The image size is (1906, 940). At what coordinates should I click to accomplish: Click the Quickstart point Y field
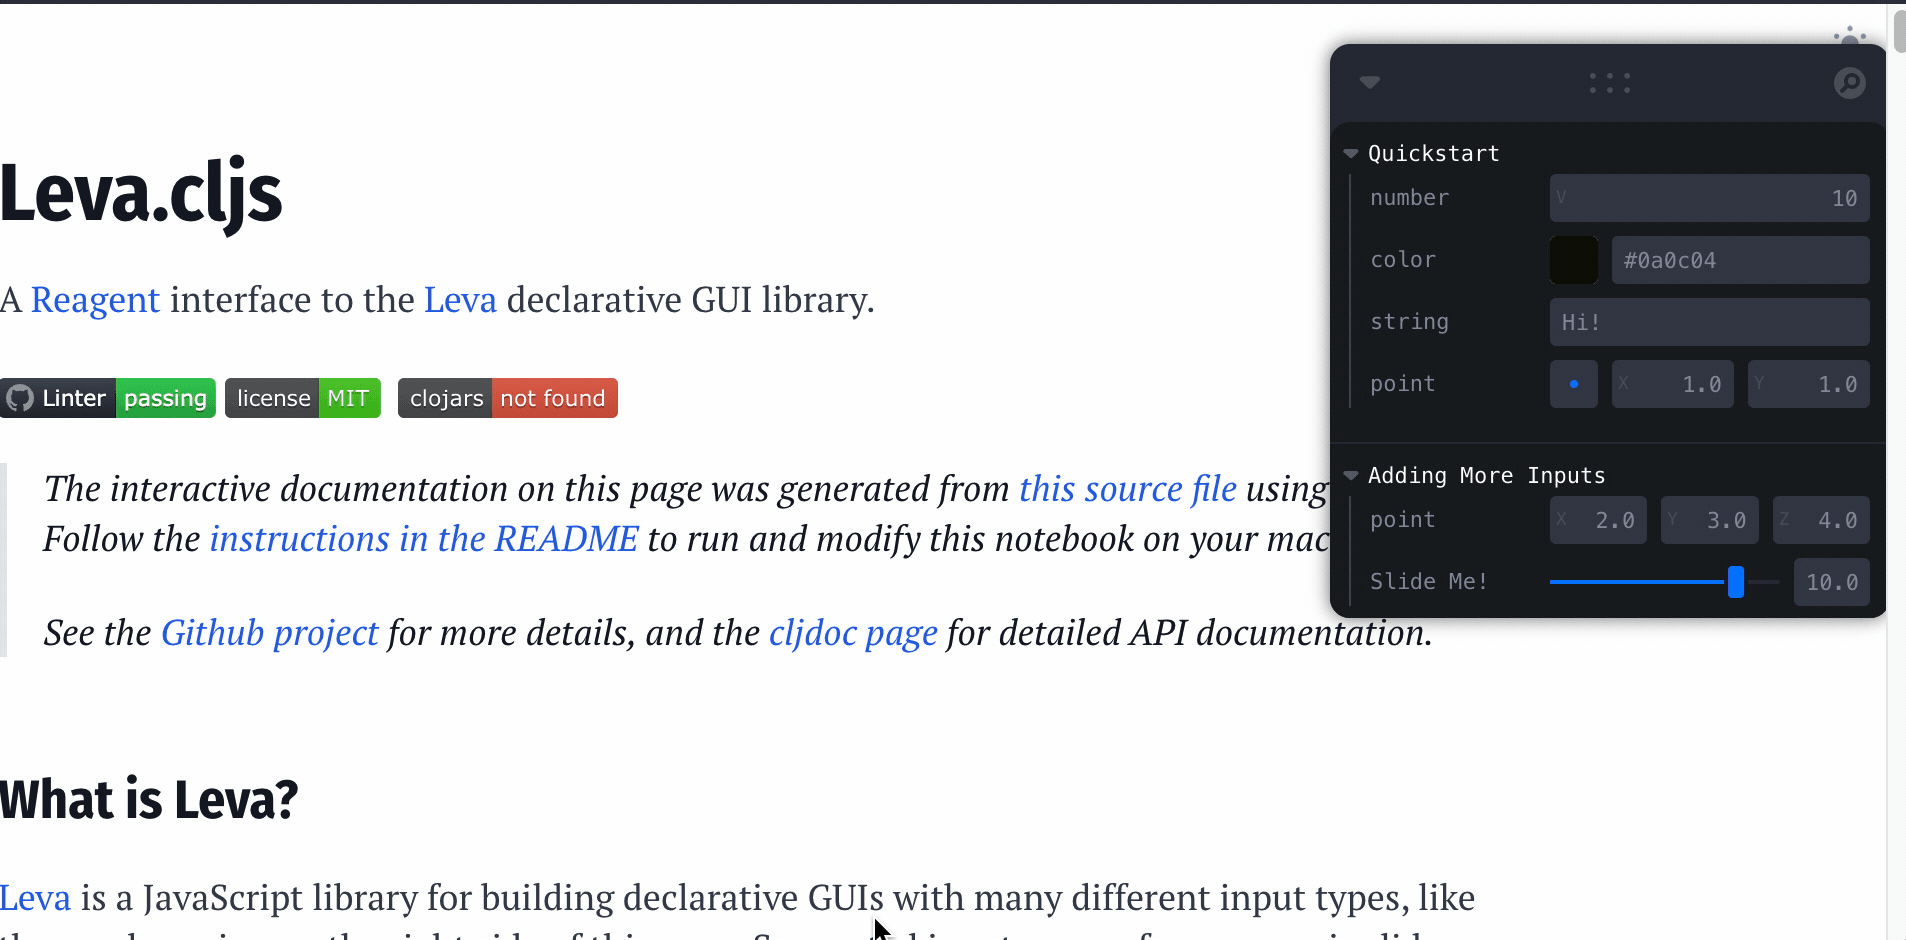1808,384
